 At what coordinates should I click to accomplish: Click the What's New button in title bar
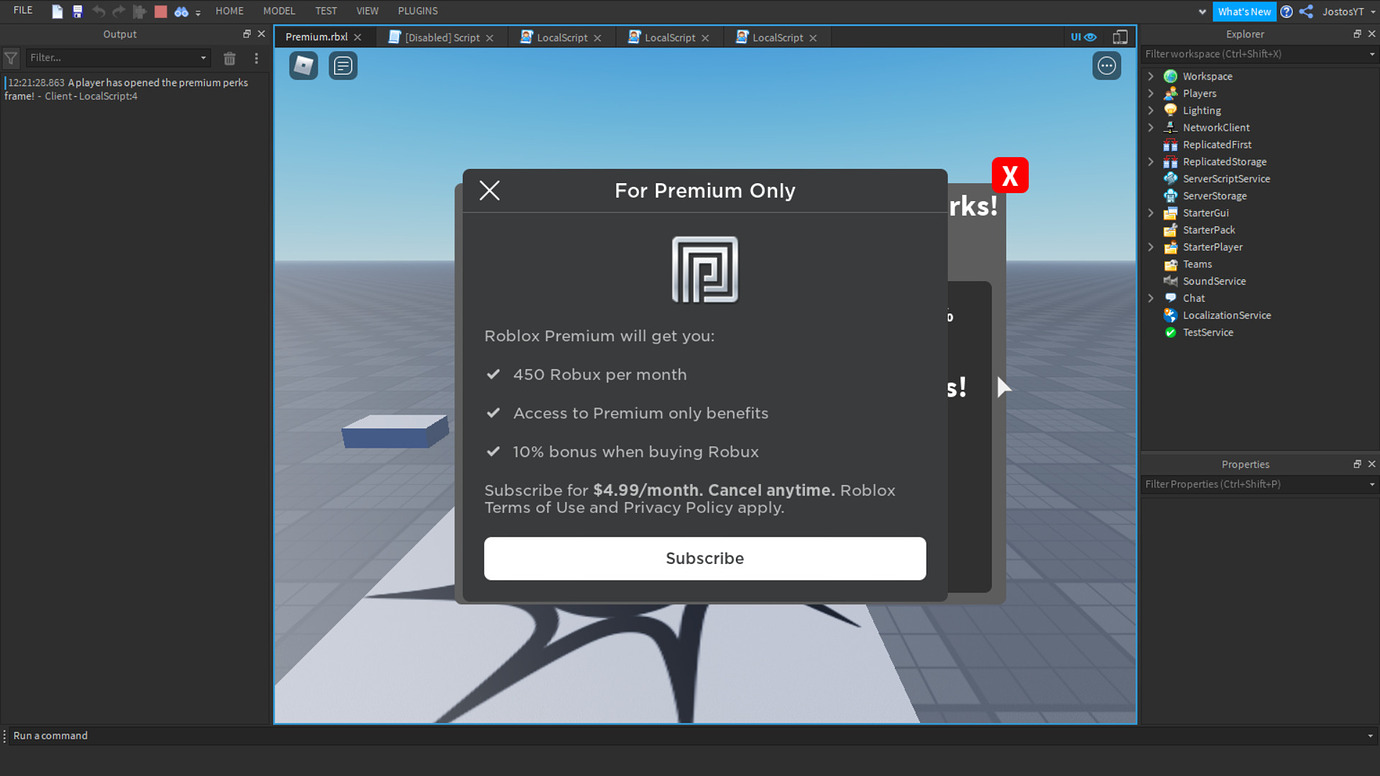tap(1244, 11)
